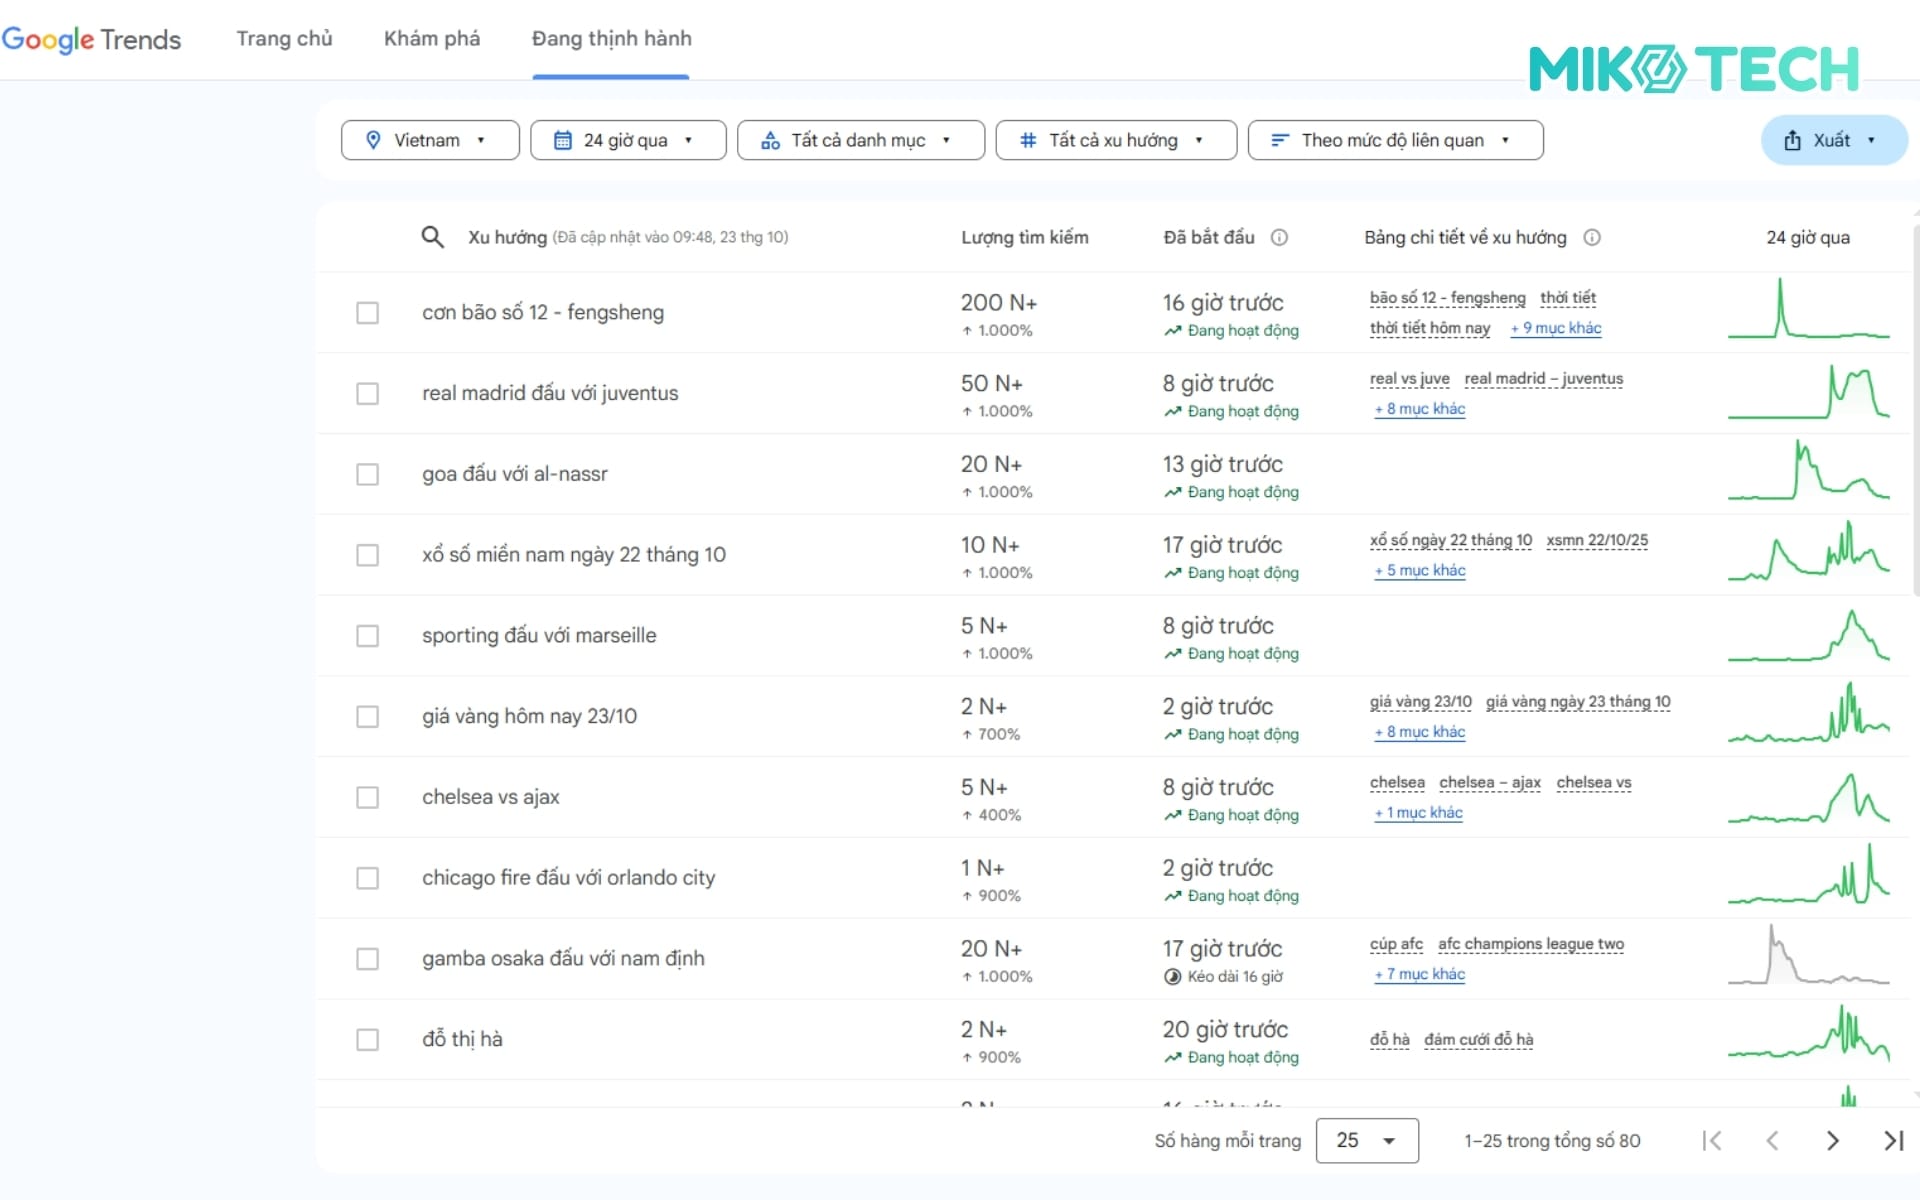The width and height of the screenshot is (1920, 1200).
Task: Switch to the 'Khám phá' tab
Action: [431, 38]
